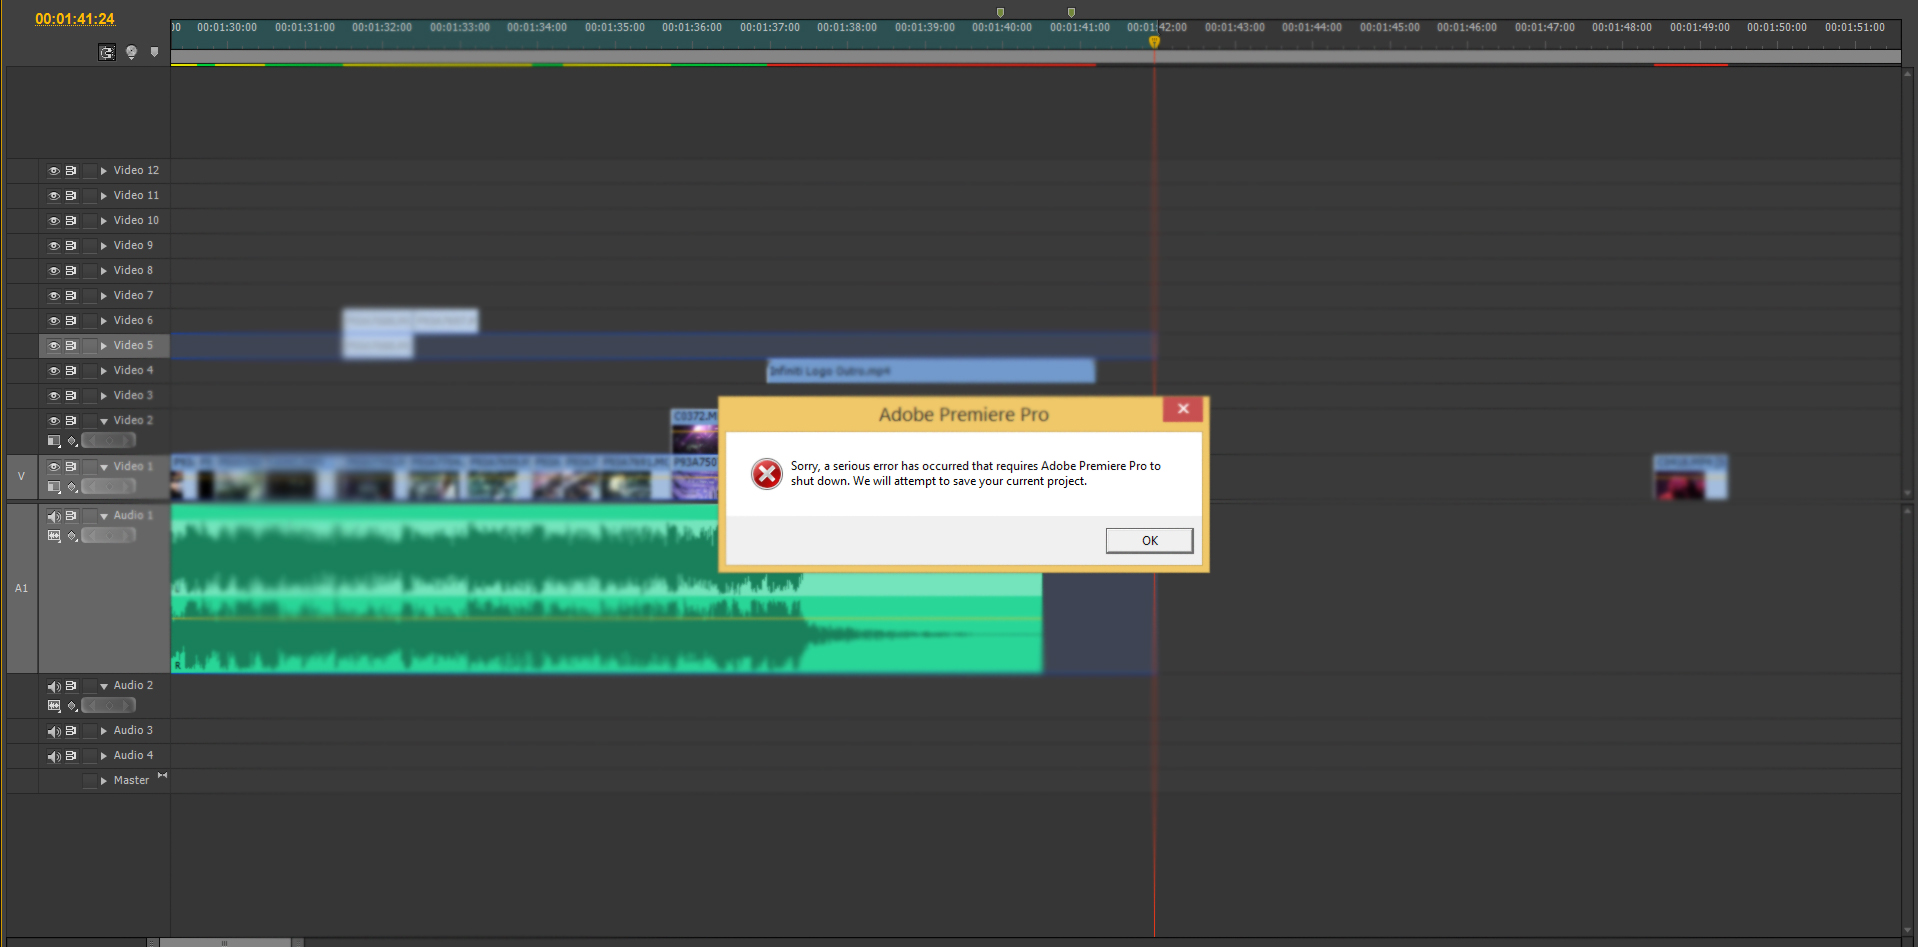Click the horizontal zoom scrollbar at bottom

(225, 942)
